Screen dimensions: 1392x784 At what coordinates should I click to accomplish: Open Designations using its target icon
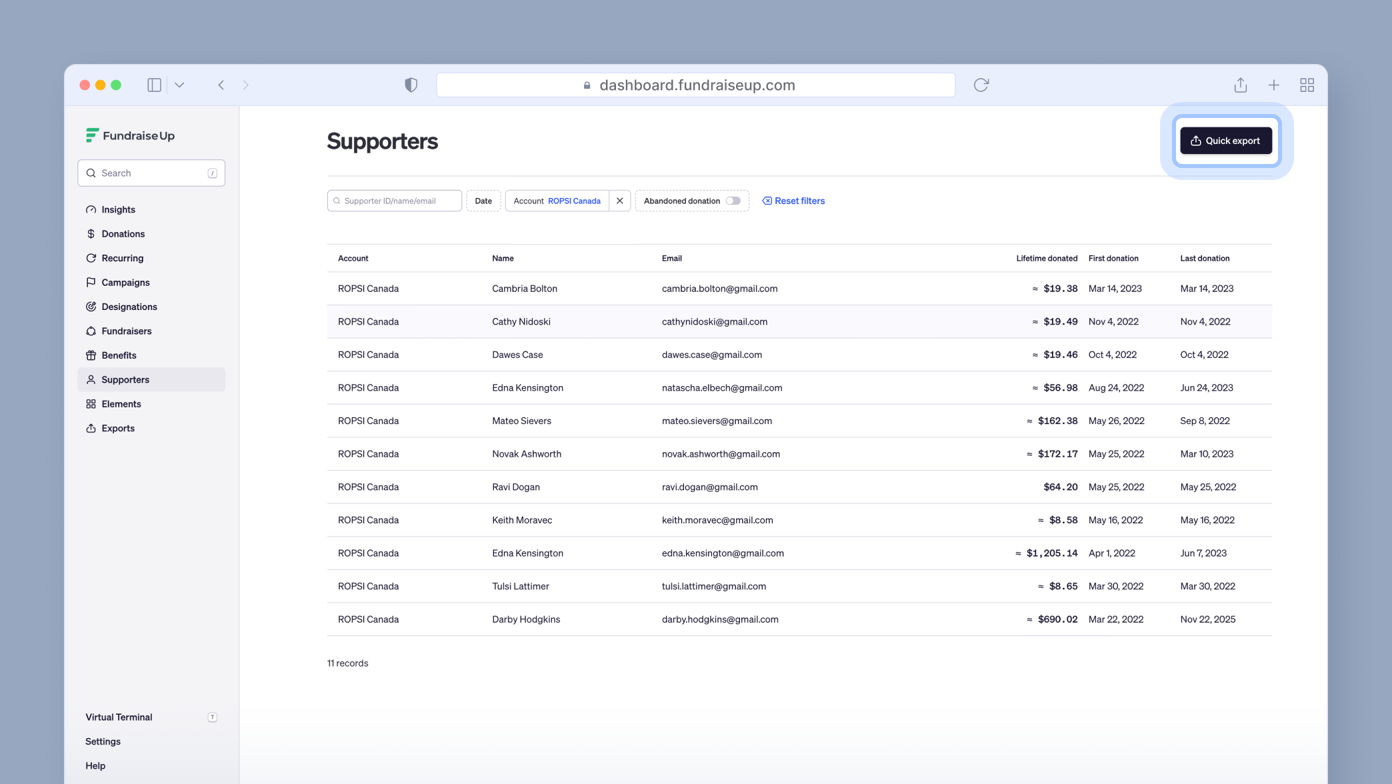coord(91,306)
